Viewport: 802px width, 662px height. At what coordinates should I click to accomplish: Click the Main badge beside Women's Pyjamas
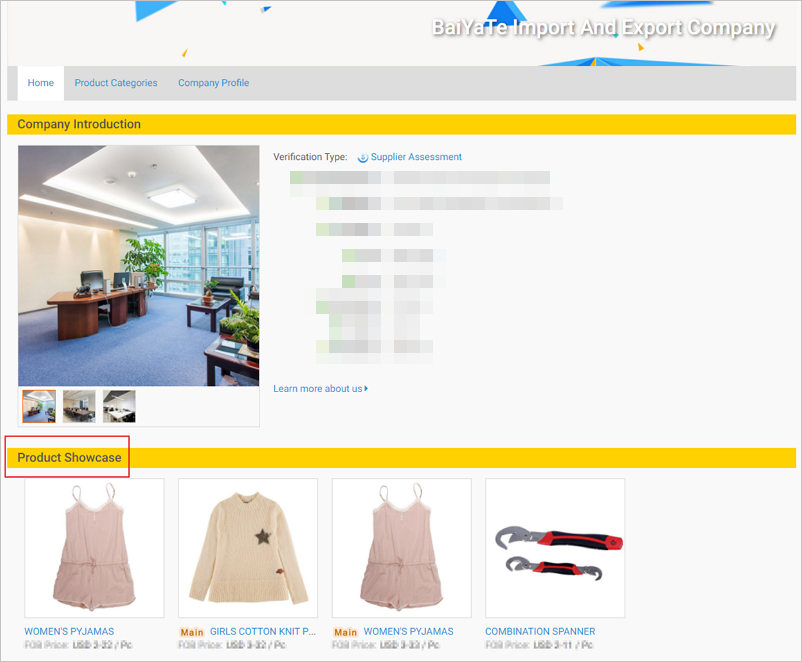346,632
